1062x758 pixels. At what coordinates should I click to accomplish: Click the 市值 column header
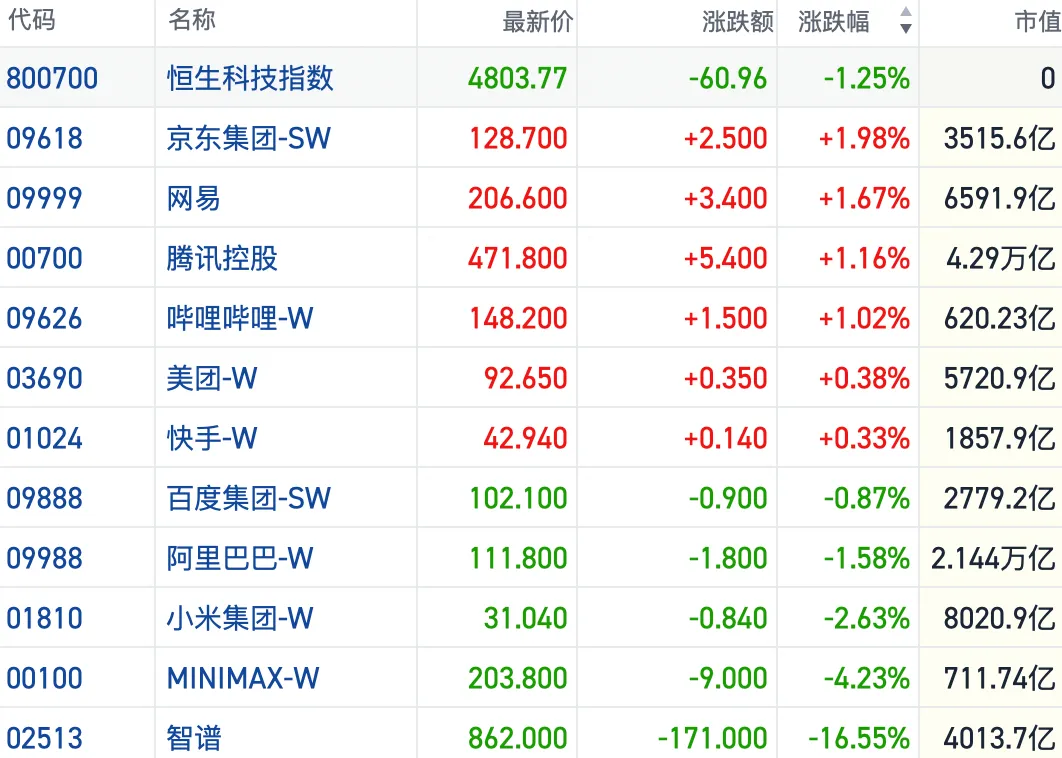point(1038,22)
